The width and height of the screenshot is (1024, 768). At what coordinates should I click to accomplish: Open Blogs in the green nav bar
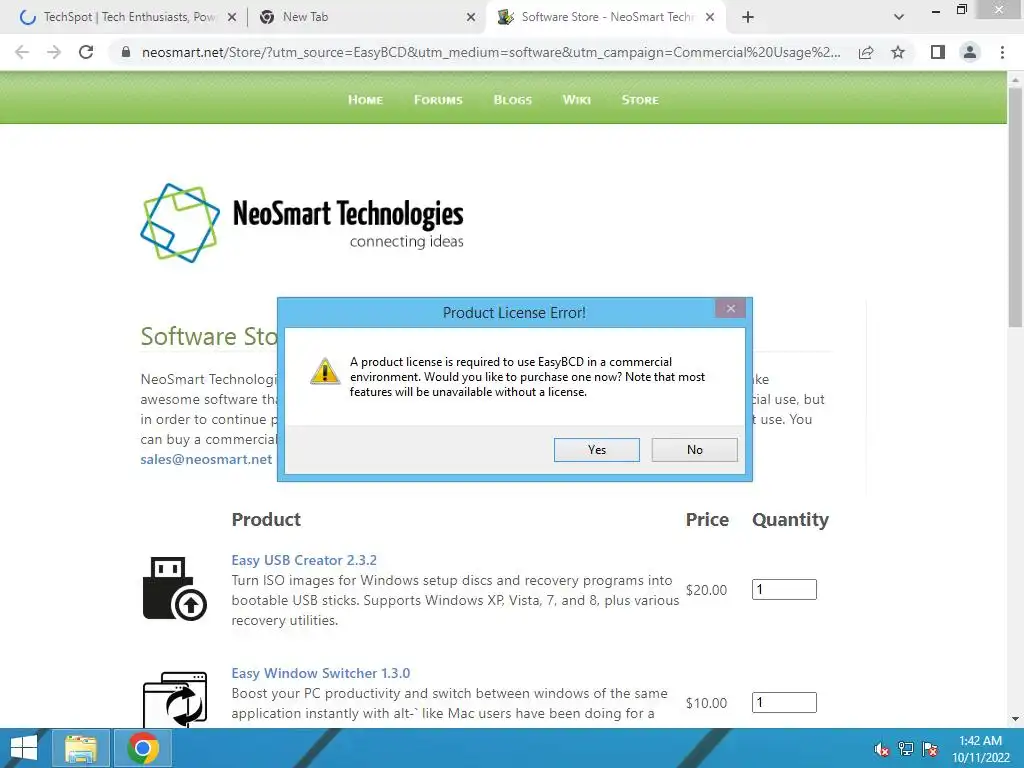pyautogui.click(x=513, y=100)
